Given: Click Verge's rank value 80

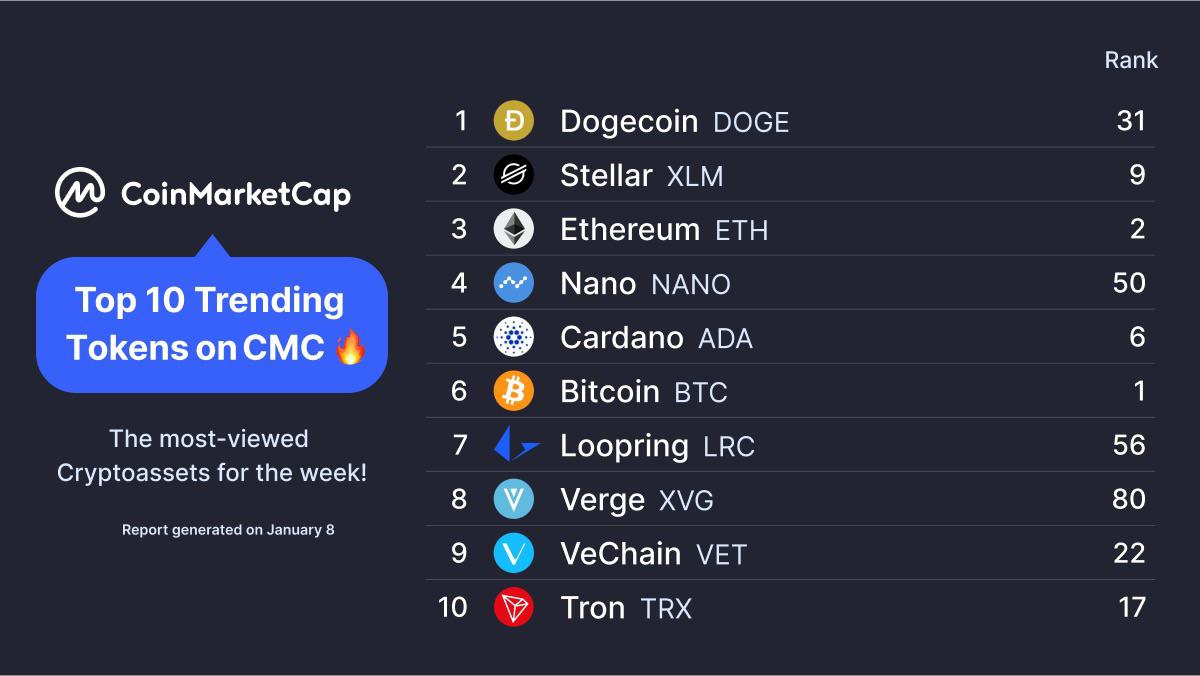Looking at the screenshot, I should click(1129, 499).
